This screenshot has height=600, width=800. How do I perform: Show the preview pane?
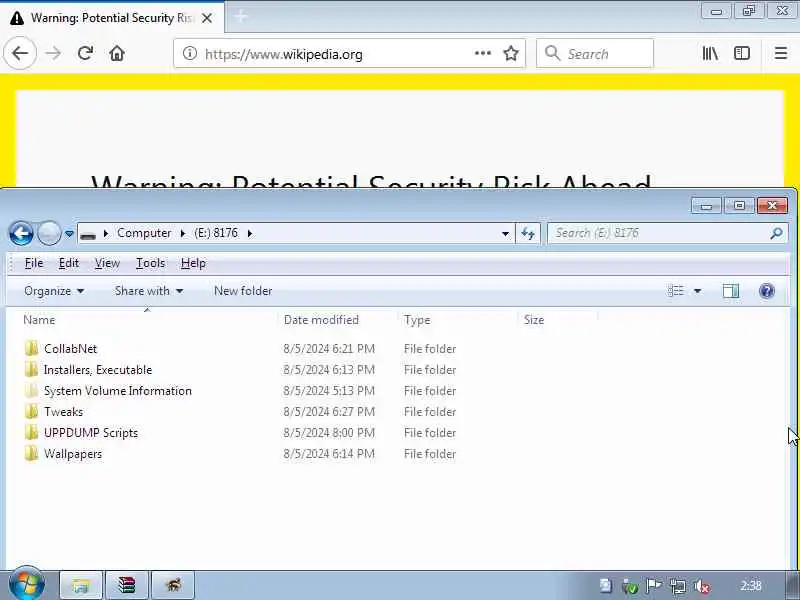coord(731,291)
